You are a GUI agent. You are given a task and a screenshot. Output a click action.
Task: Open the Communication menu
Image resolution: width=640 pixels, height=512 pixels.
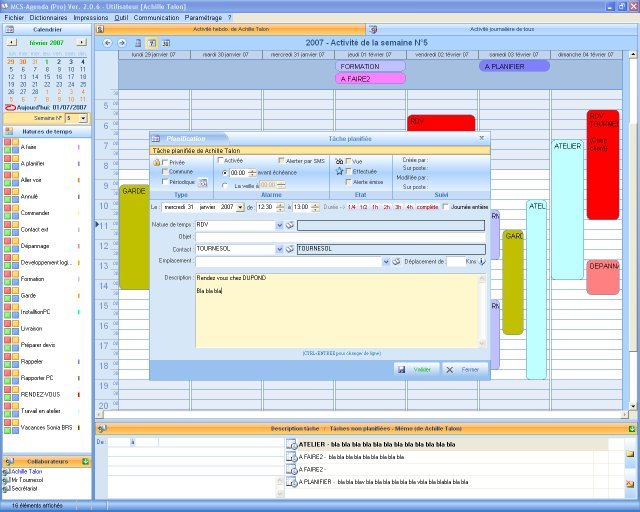[156, 18]
